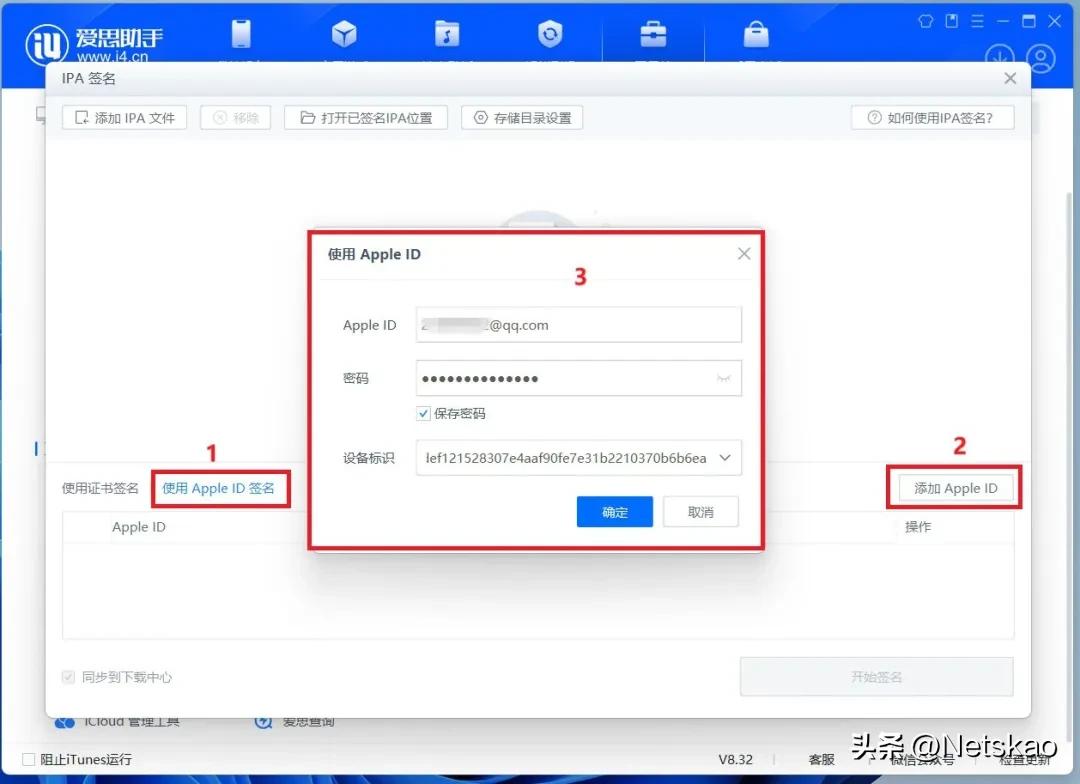The image size is (1080, 784).
Task: Open the ringtones and wallpapers music icon
Action: (x=447, y=33)
